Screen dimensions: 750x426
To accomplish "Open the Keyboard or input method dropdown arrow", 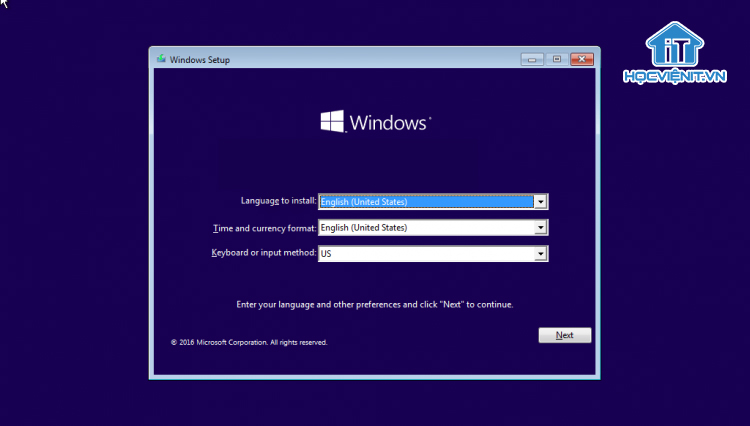I will pyautogui.click(x=540, y=253).
